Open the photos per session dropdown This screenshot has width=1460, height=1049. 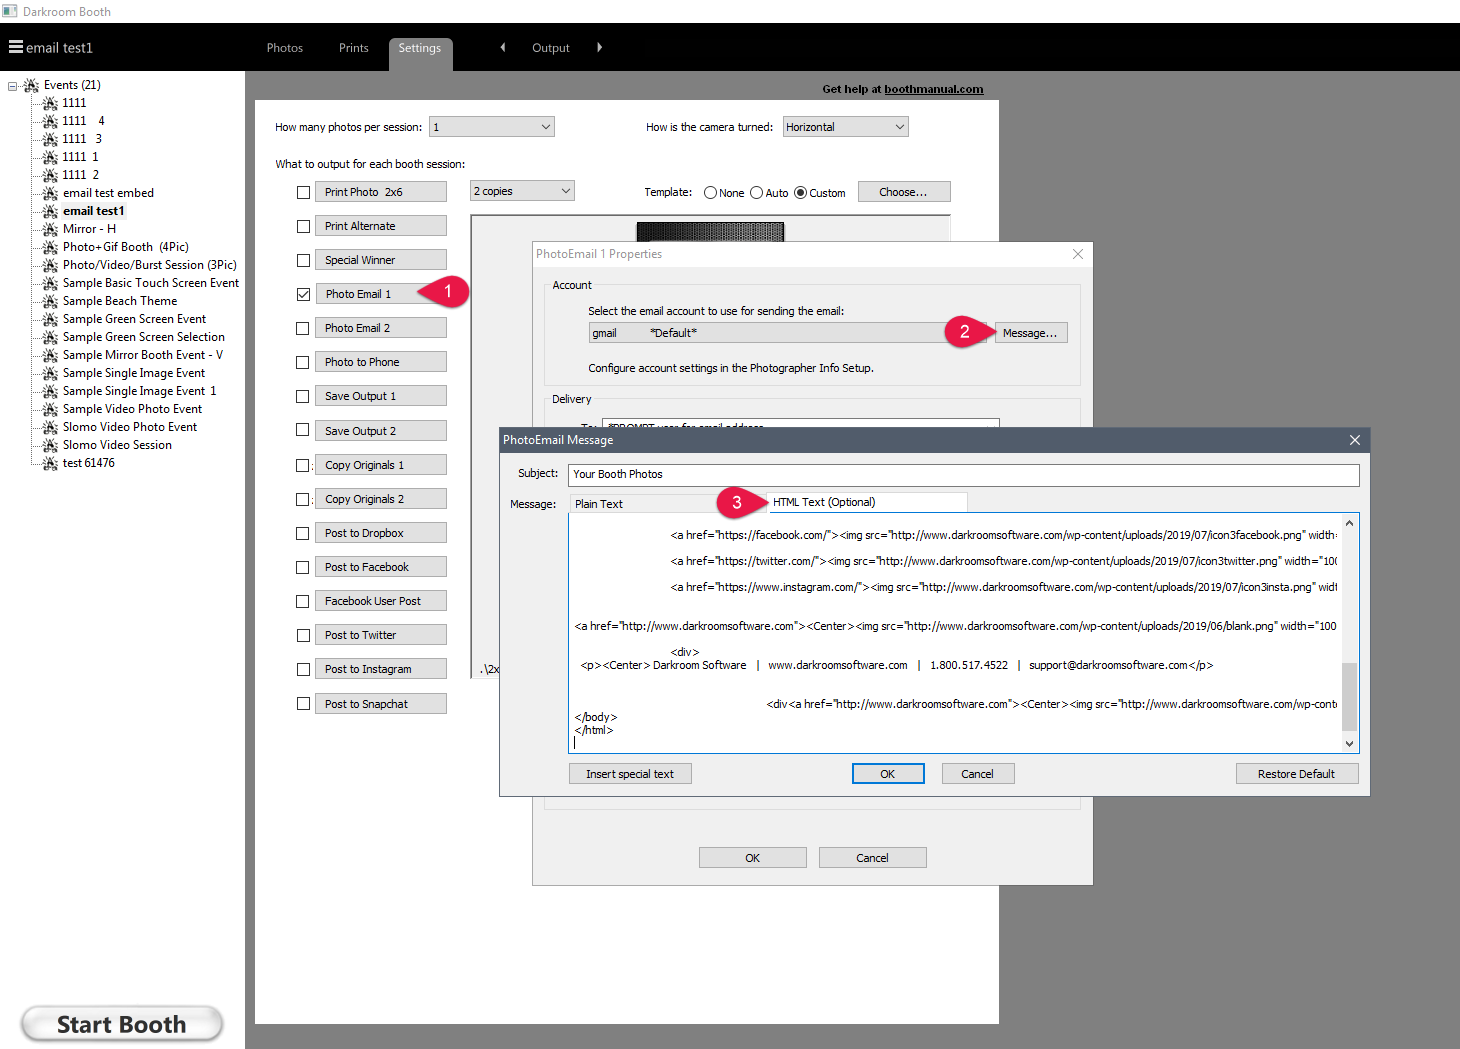pos(491,127)
